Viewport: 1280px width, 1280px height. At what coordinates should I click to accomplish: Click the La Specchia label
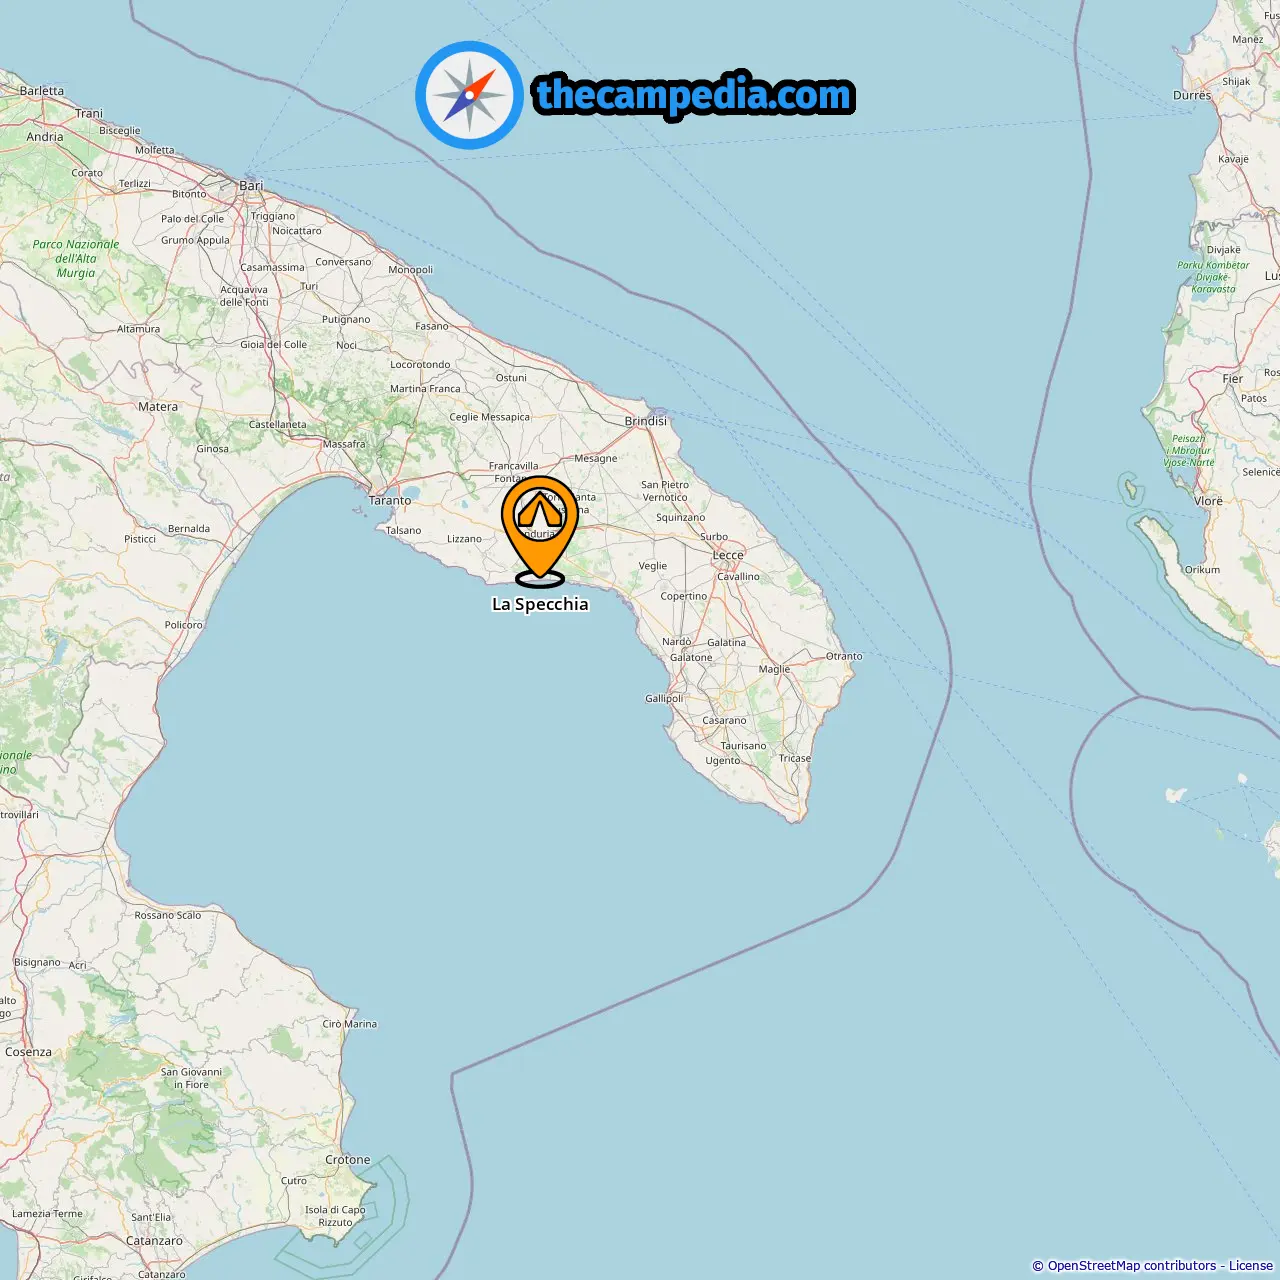point(540,604)
